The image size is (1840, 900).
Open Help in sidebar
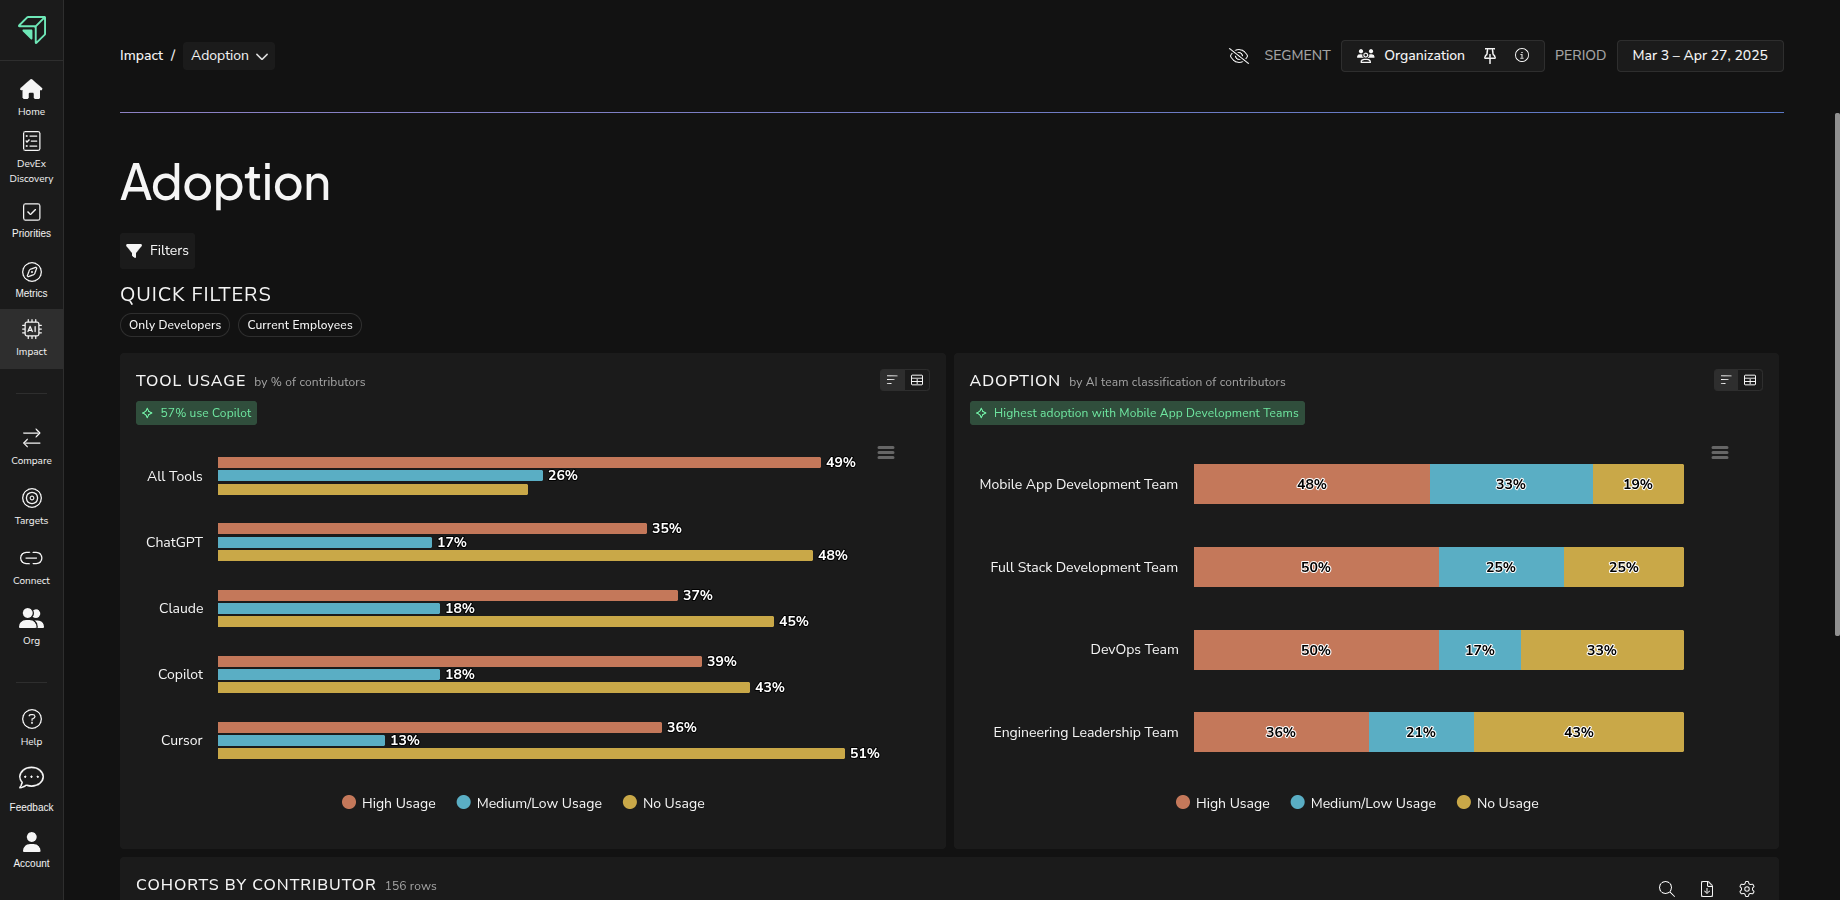tap(31, 727)
